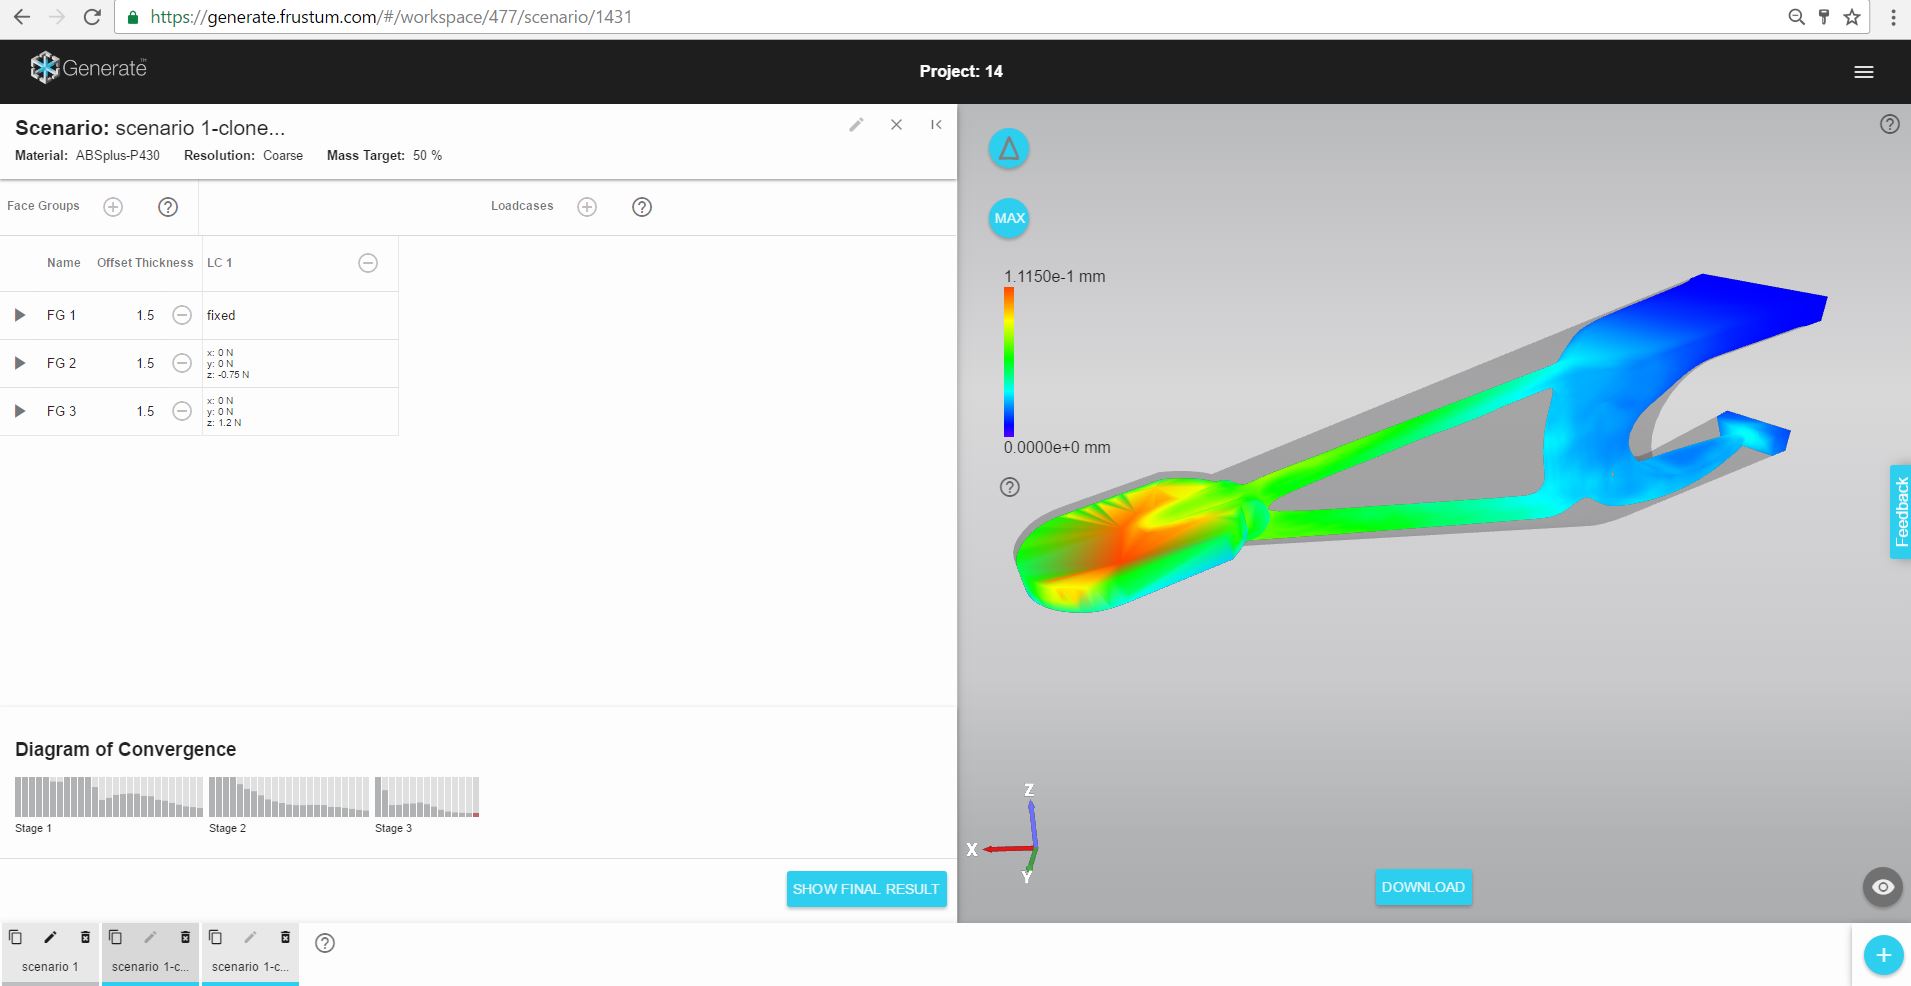Viewport: 1911px width, 986px height.
Task: Open viewport help at top right
Action: pos(1889,124)
